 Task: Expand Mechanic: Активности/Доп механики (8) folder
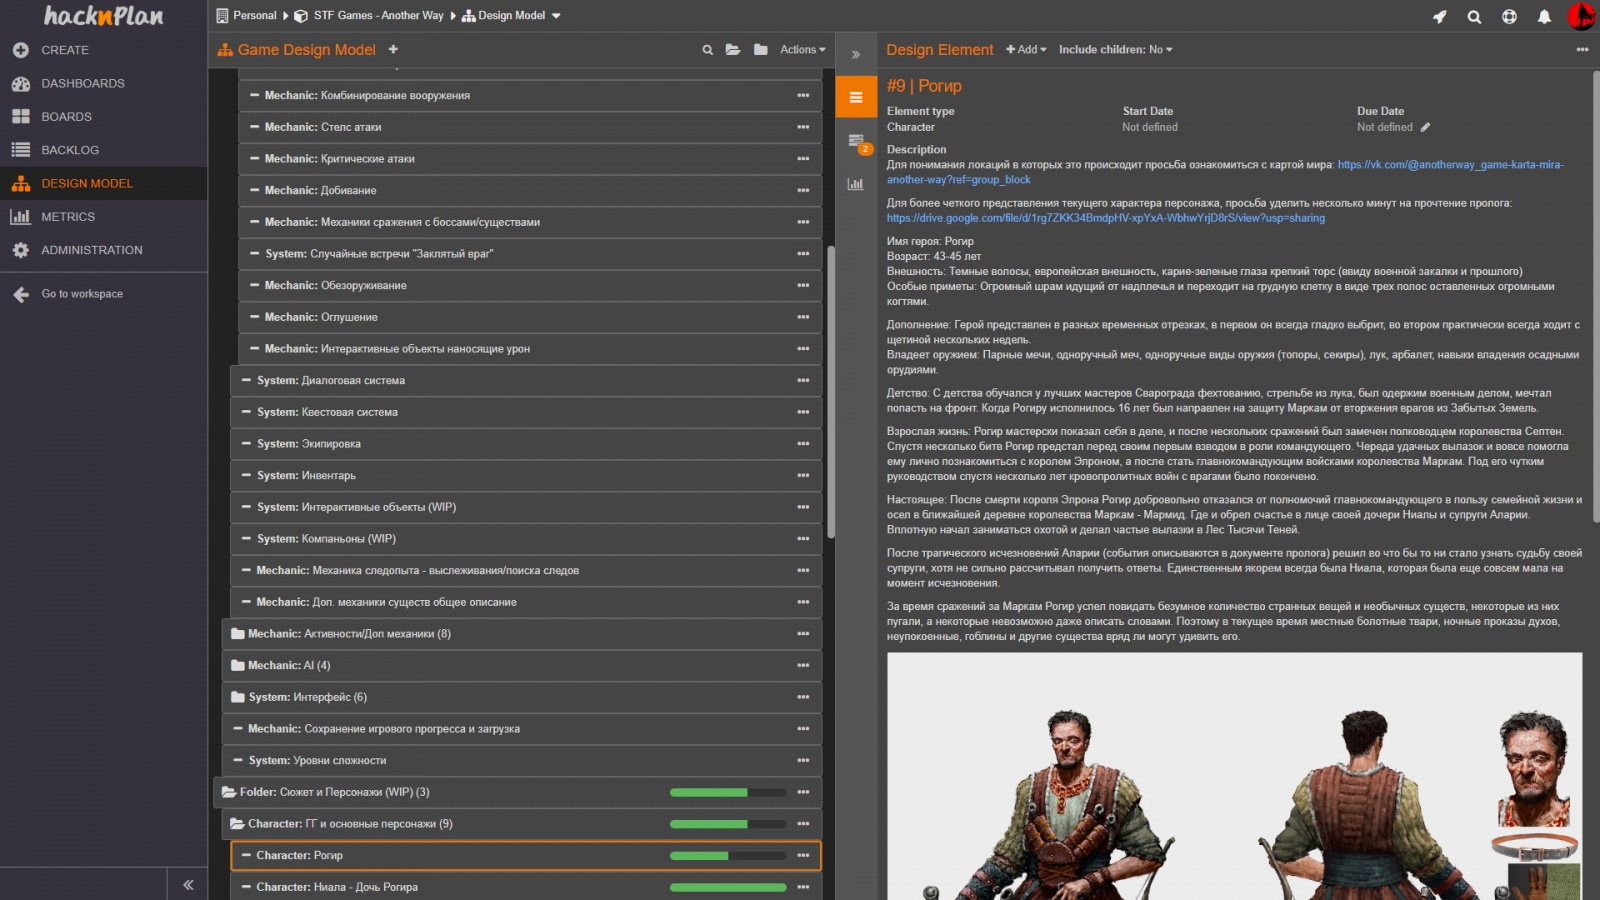[237, 634]
